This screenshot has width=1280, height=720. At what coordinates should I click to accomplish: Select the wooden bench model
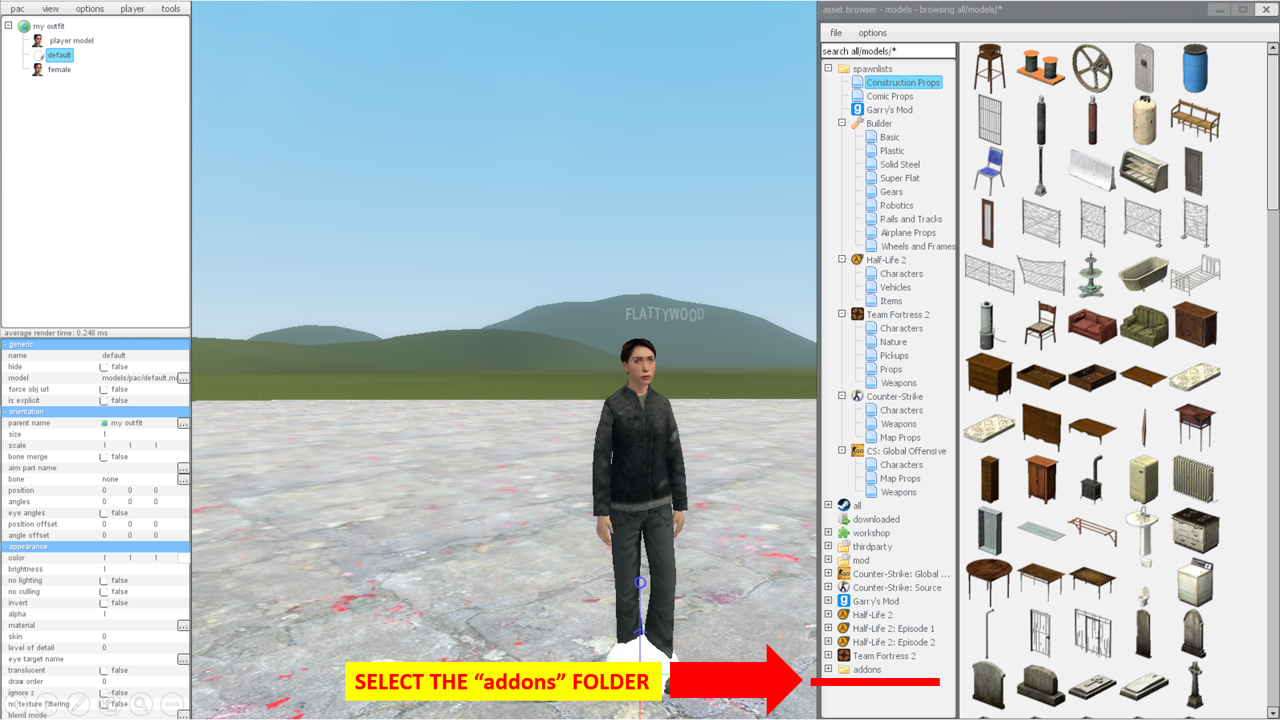tap(1194, 120)
